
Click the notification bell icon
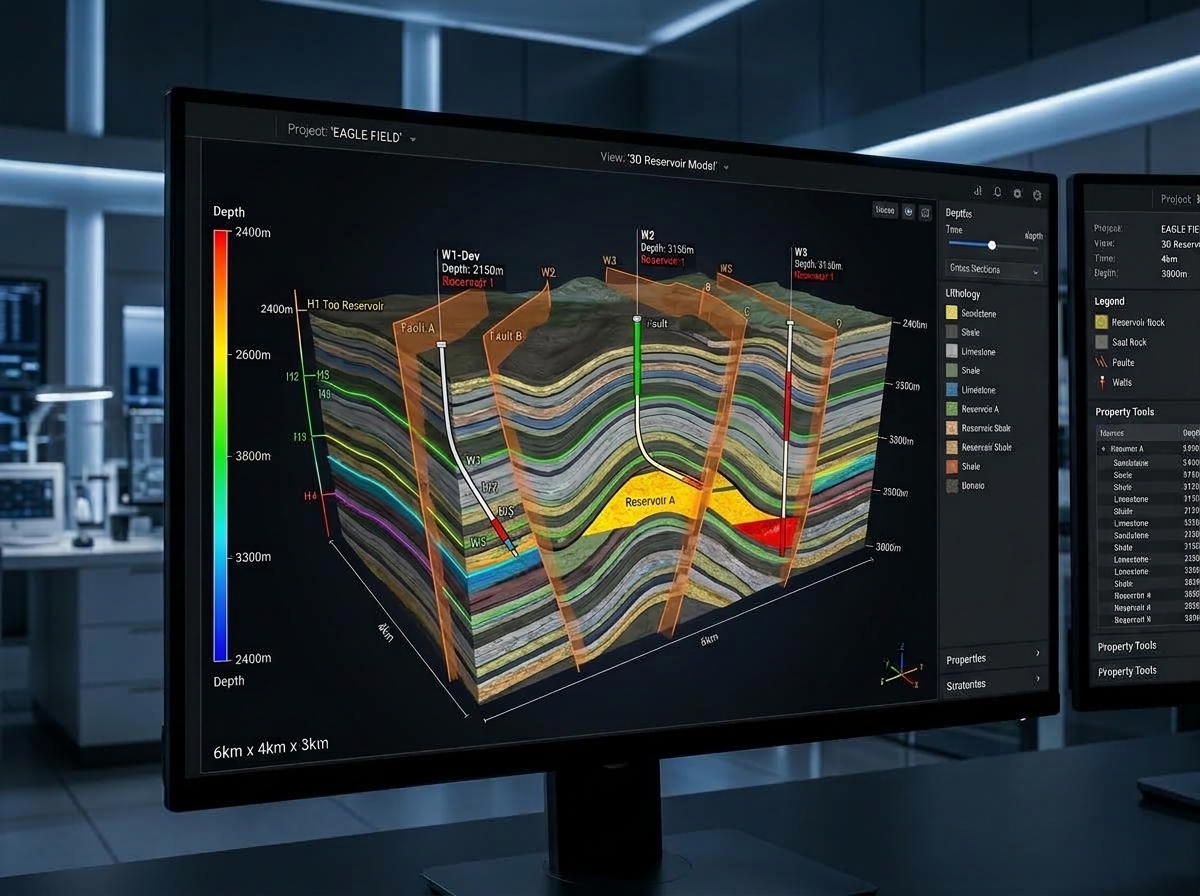coord(997,191)
